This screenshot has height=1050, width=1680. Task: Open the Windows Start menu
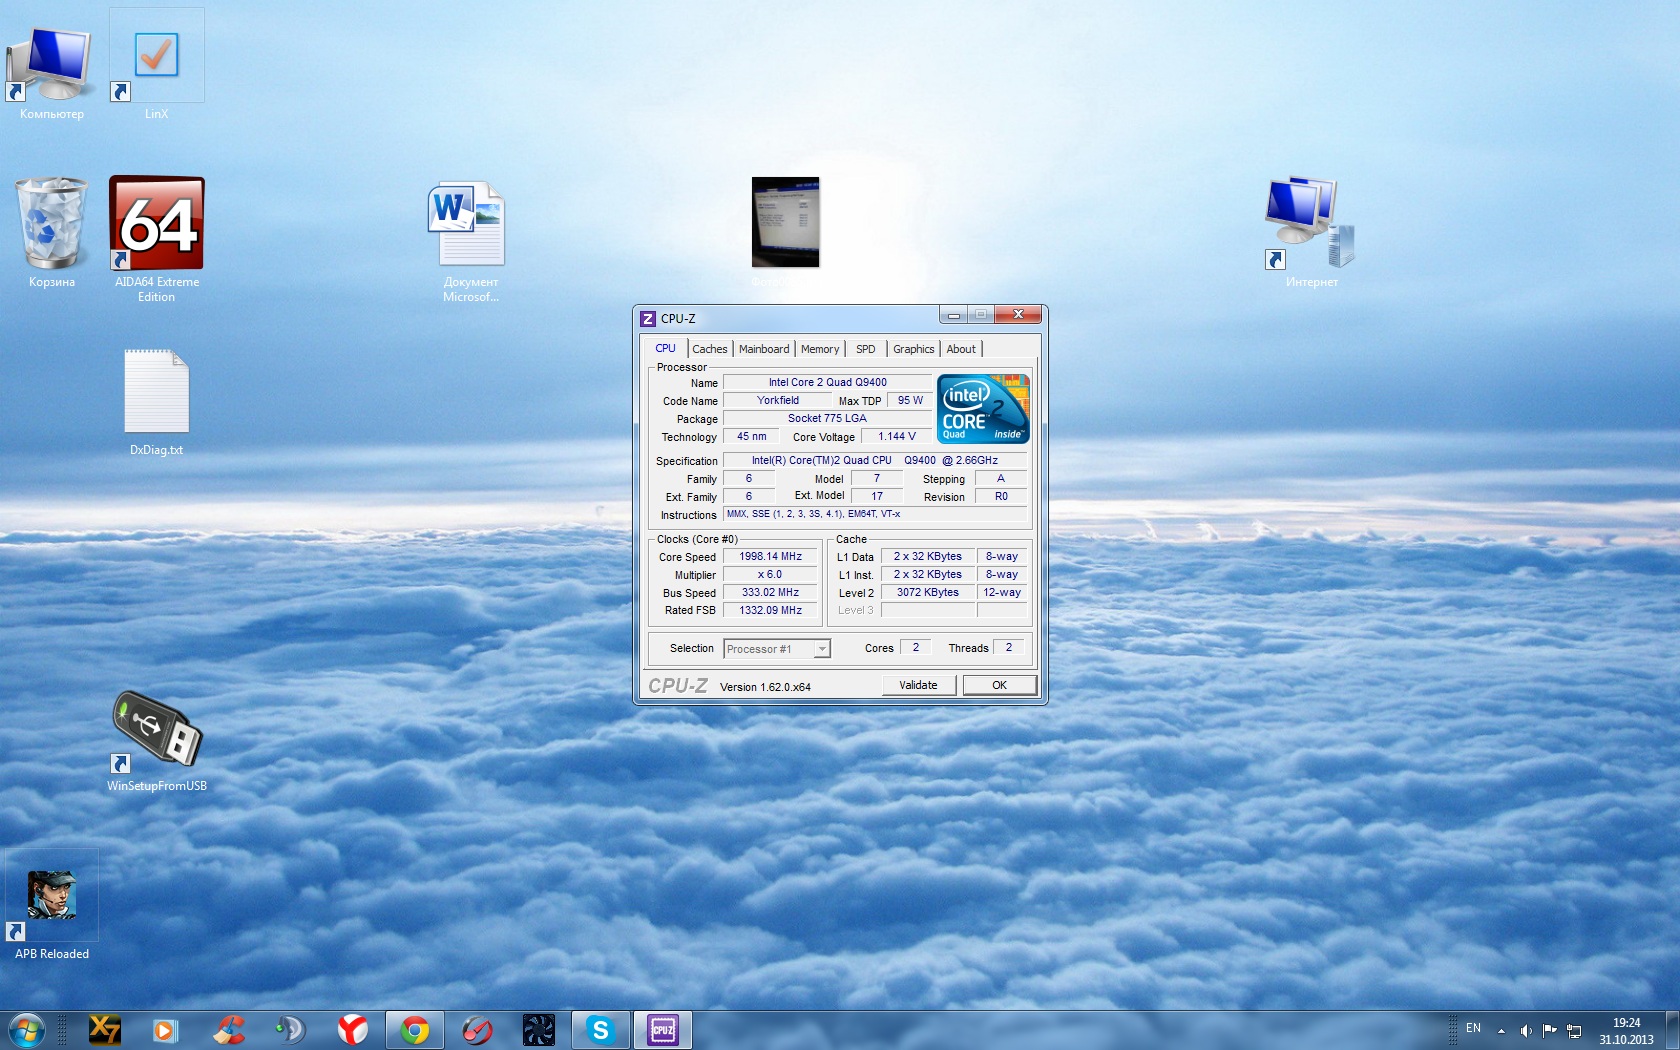coord(27,1030)
